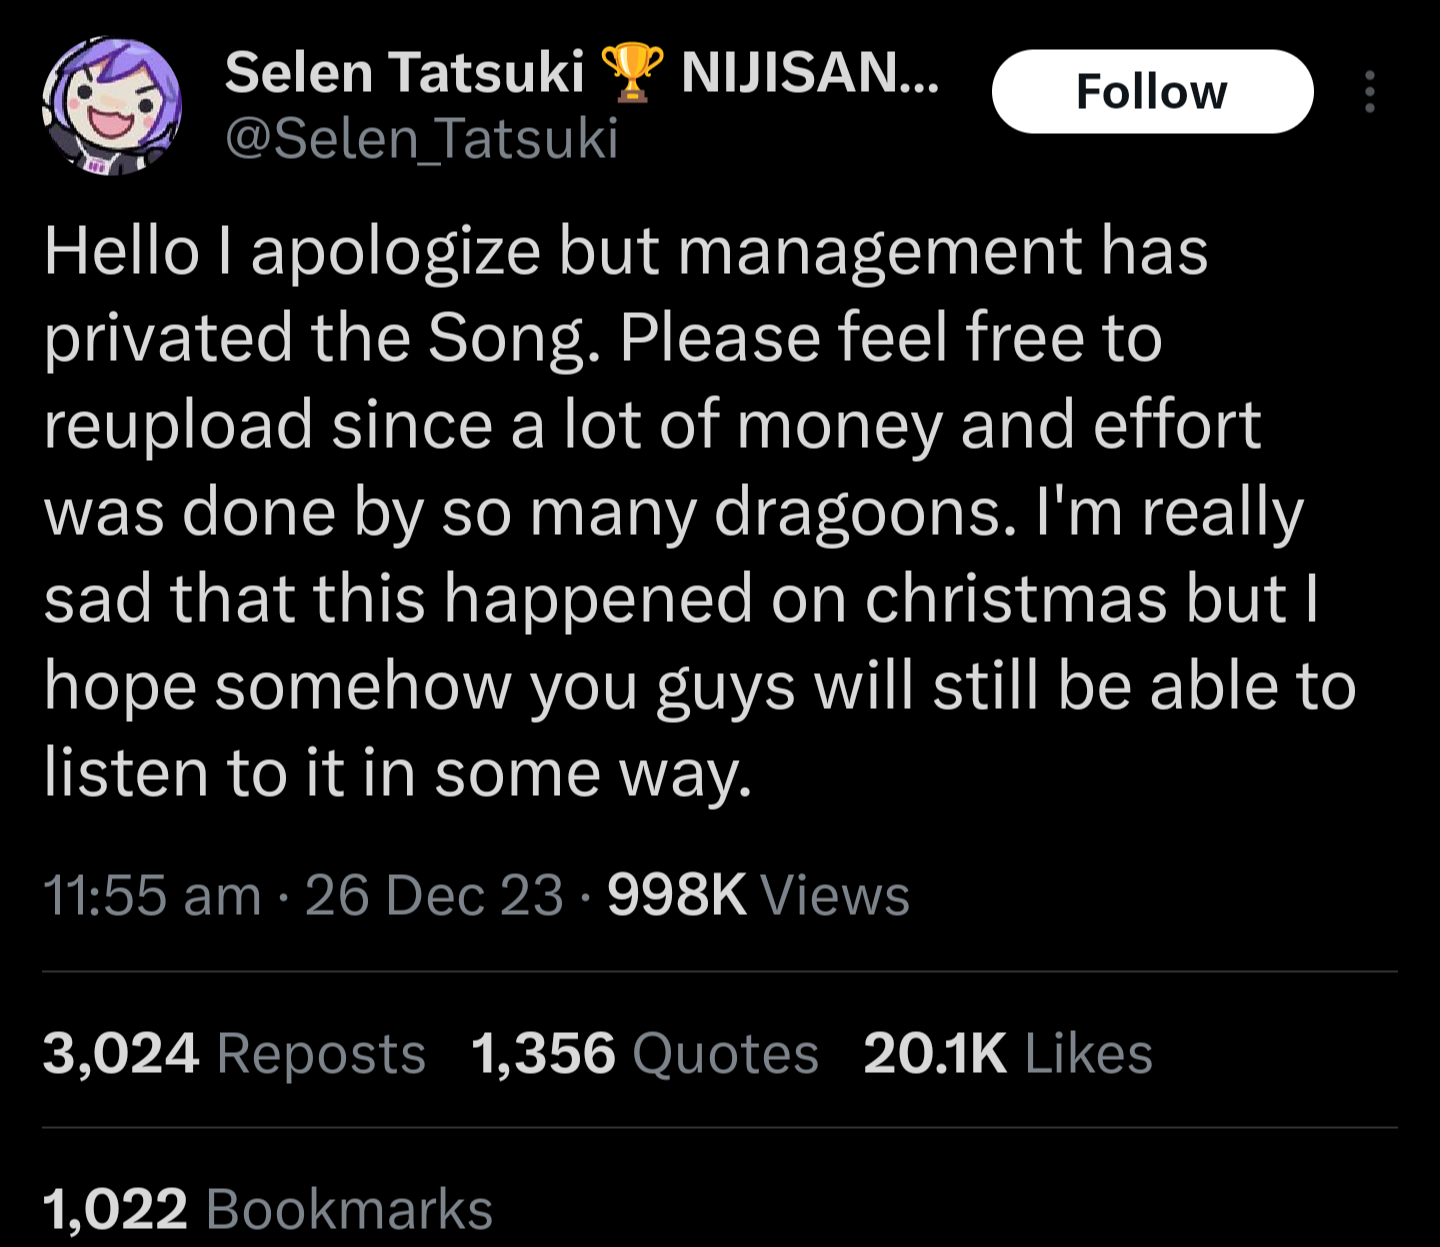Click the 11:55 am timestamp
Image resolution: width=1440 pixels, height=1247 pixels.
[152, 895]
